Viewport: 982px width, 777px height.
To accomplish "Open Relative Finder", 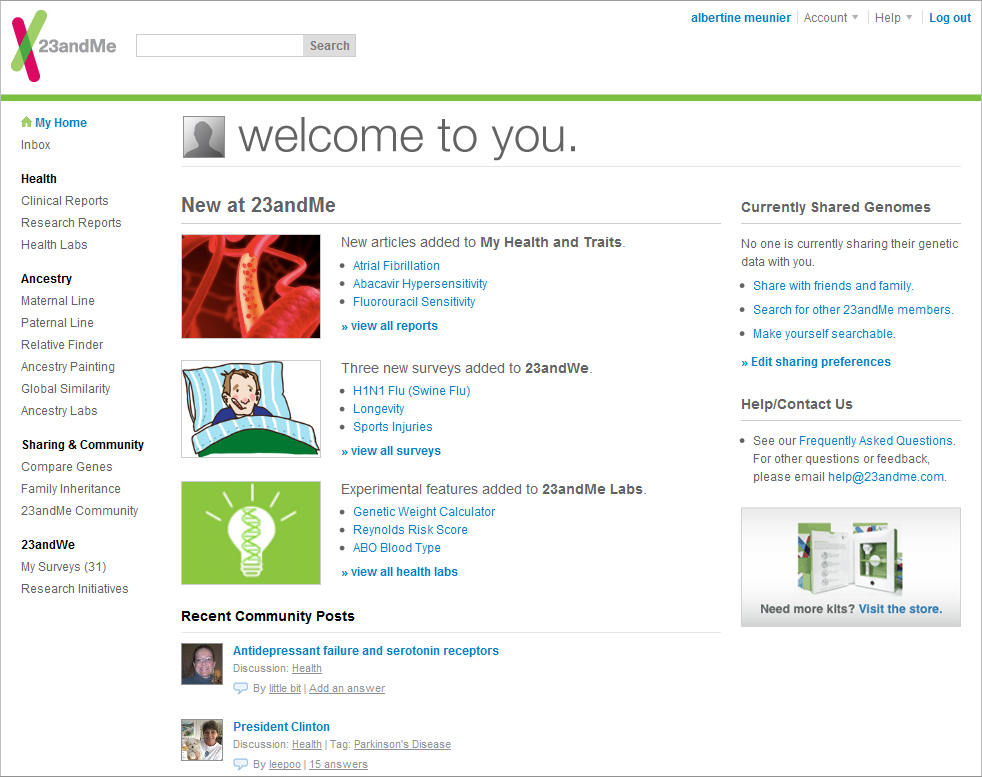I will (62, 344).
